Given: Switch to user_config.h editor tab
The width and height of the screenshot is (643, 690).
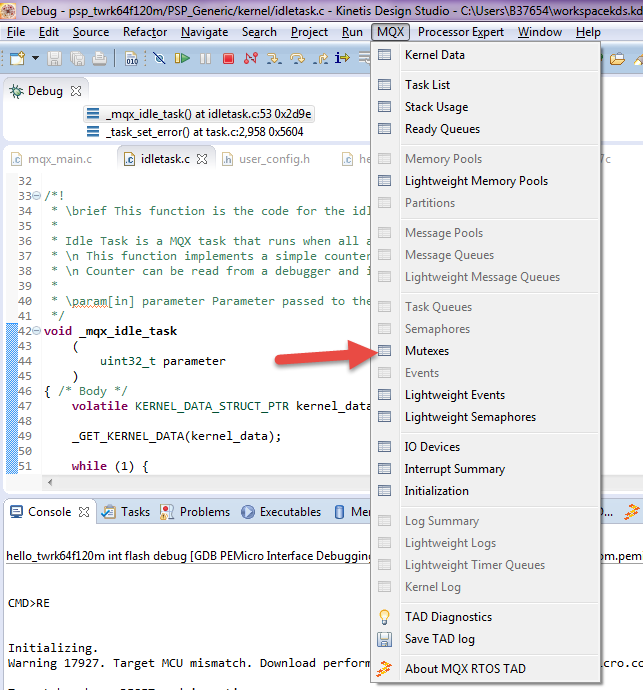Looking at the screenshot, I should [x=266, y=159].
